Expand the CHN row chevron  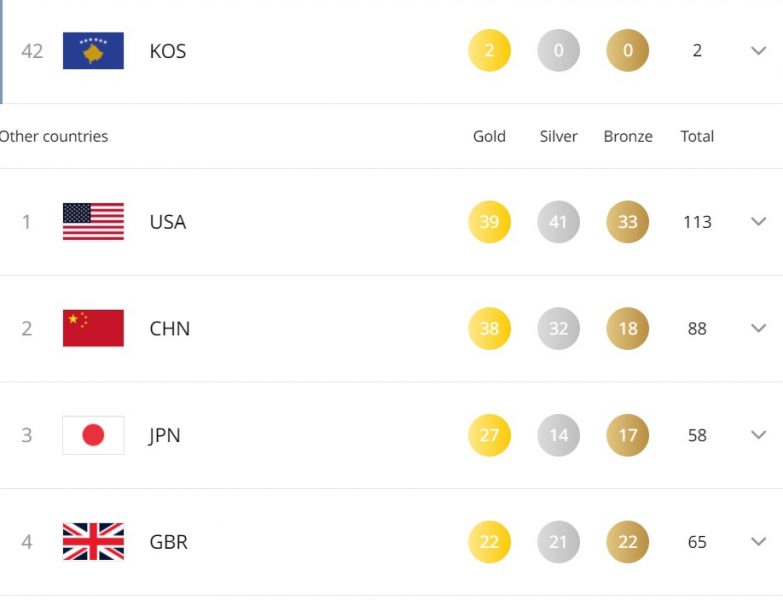(758, 328)
